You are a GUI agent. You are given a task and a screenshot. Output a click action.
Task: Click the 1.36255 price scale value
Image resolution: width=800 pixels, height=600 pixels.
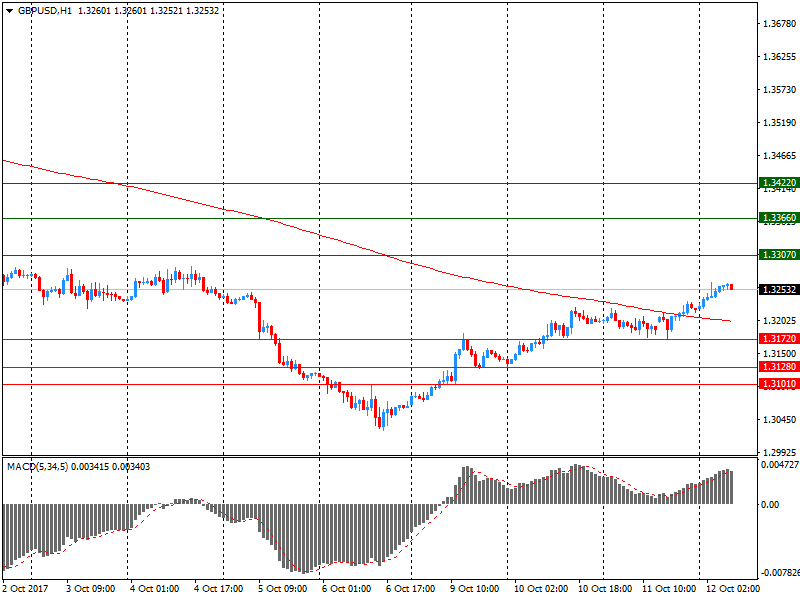[779, 57]
